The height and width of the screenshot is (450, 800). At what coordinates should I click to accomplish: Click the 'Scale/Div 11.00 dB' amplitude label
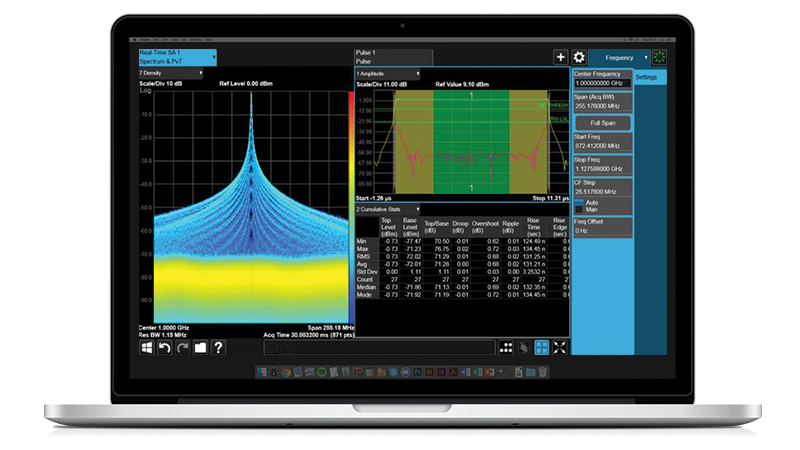(x=382, y=84)
